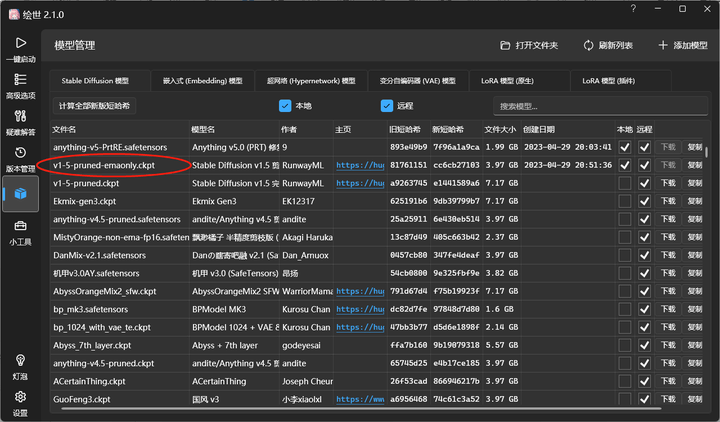Image resolution: width=720 pixels, height=422 pixels.
Task: Toggle the 本地 local filter checkbox
Action: click(285, 106)
